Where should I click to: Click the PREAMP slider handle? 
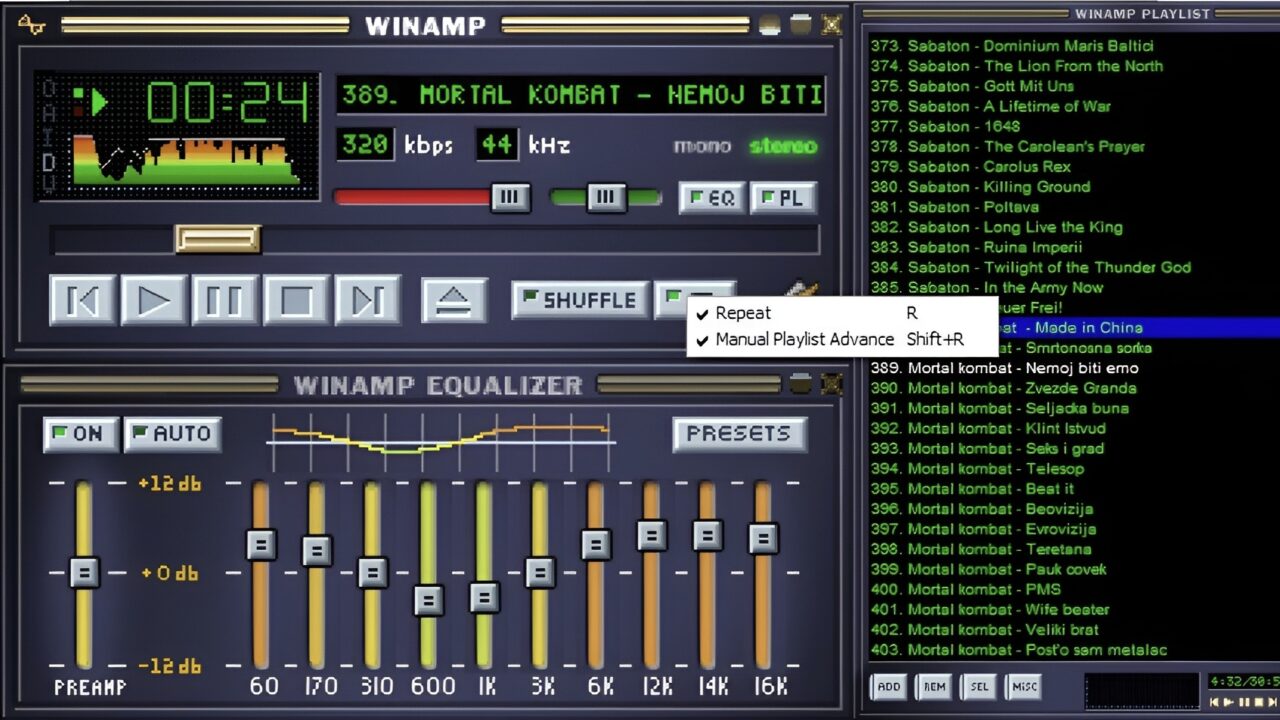click(x=84, y=572)
